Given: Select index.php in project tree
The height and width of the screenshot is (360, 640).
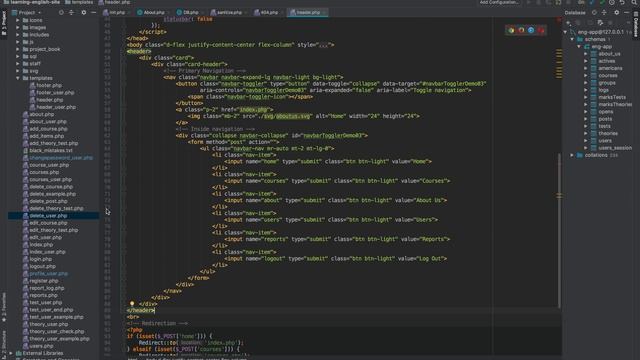Looking at the screenshot, I should pyautogui.click(x=41, y=244).
